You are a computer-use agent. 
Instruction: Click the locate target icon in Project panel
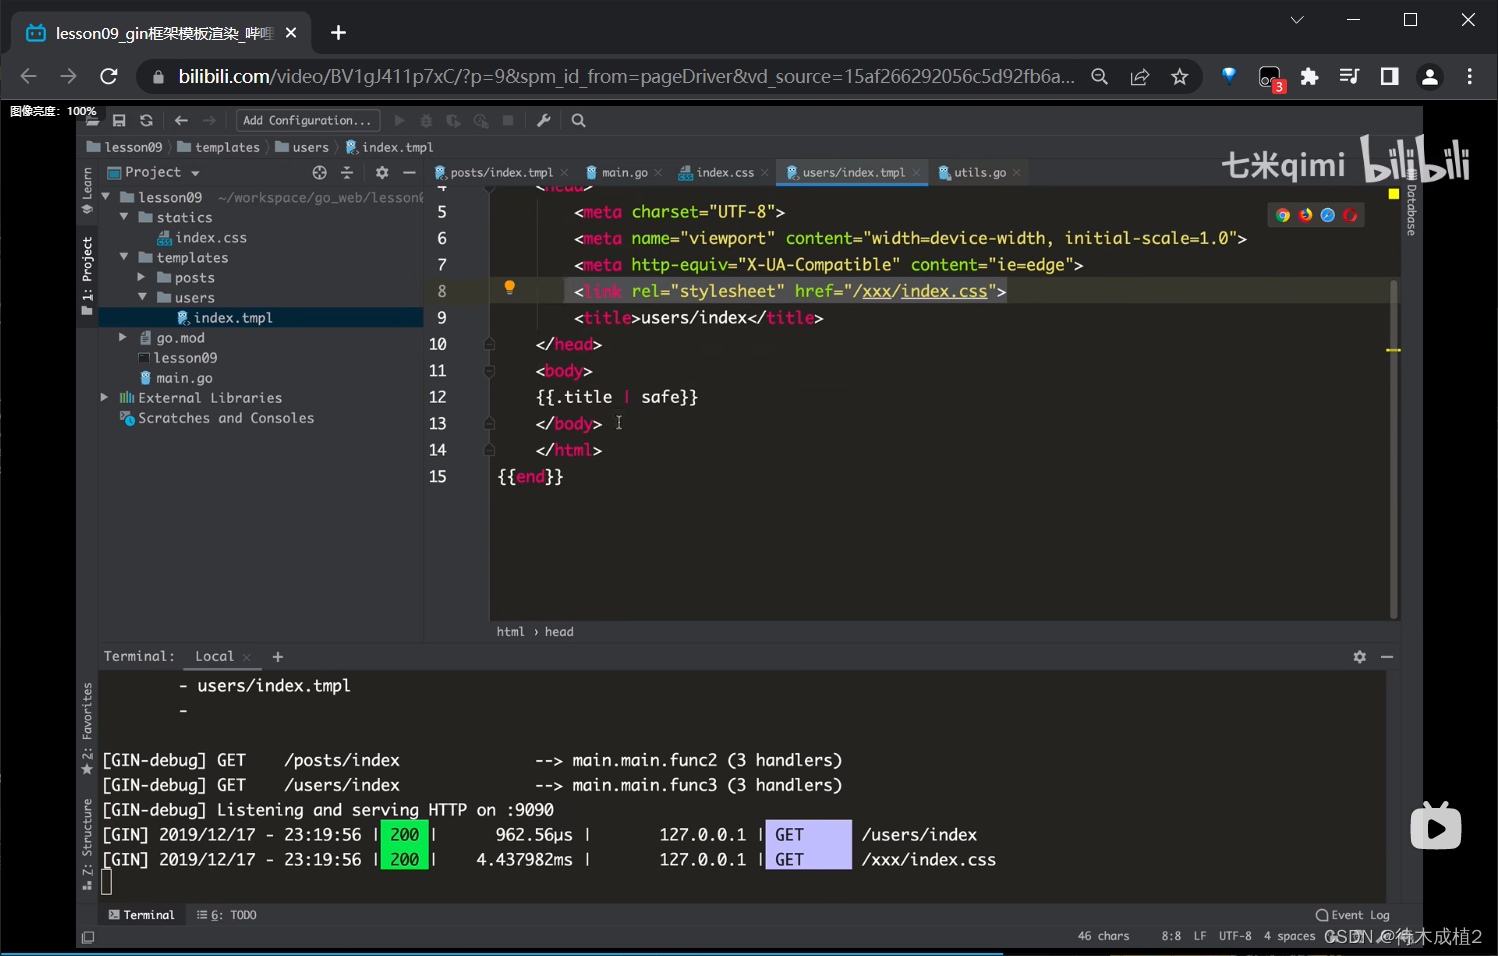(320, 173)
